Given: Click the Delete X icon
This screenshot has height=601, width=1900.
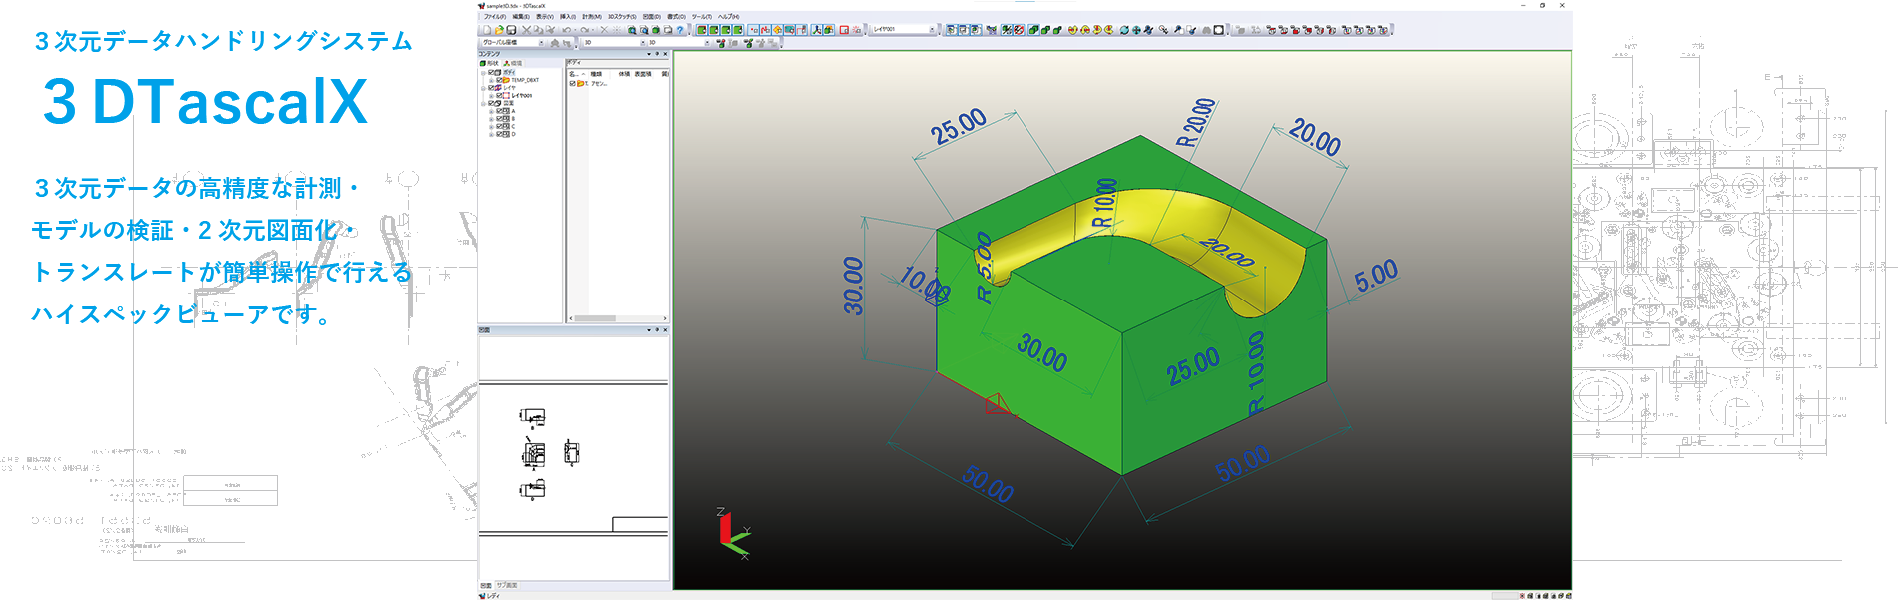Looking at the screenshot, I should pos(604,30).
